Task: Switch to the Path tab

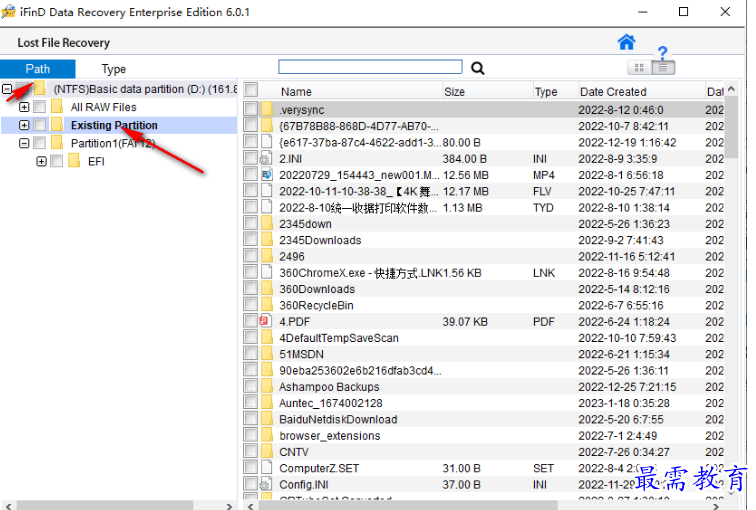Action: (x=38, y=69)
